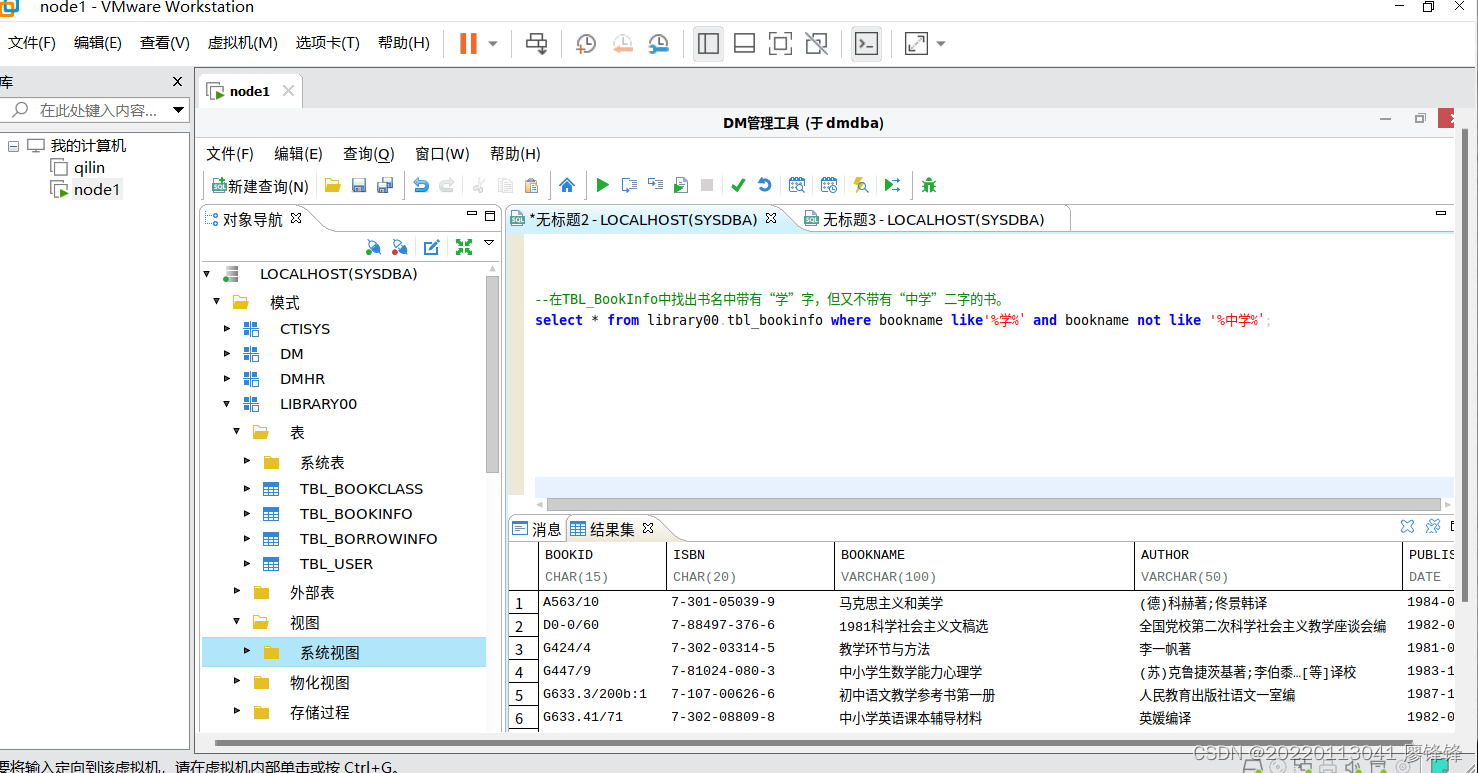This screenshot has height=773, width=1478.
Task: Click the AUTHOR column header
Action: [x=1269, y=565]
